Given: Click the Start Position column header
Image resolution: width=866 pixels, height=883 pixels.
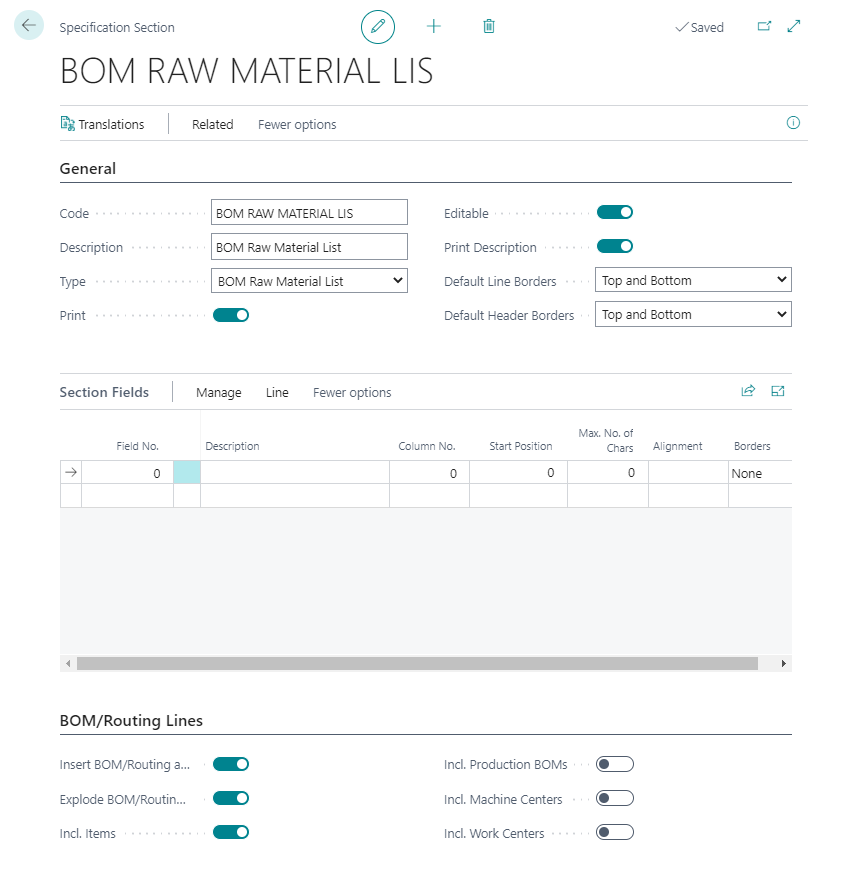Looking at the screenshot, I should point(520,446).
